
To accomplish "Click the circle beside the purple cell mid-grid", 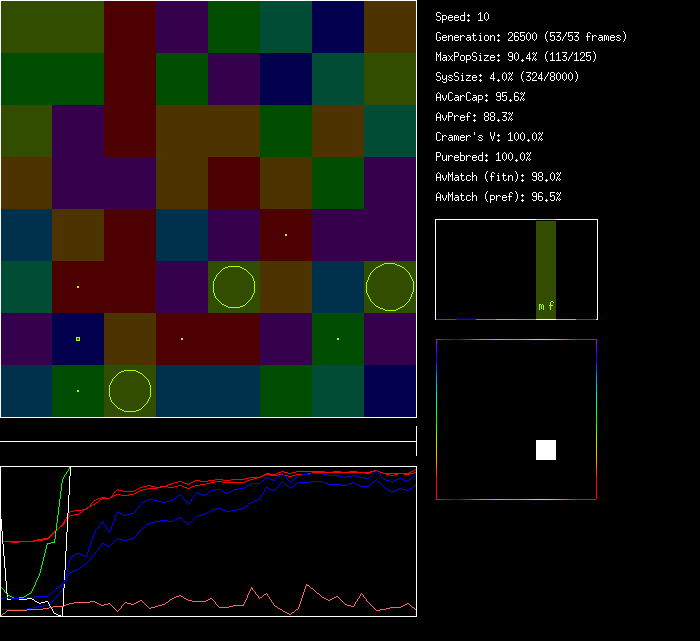I will (234, 287).
